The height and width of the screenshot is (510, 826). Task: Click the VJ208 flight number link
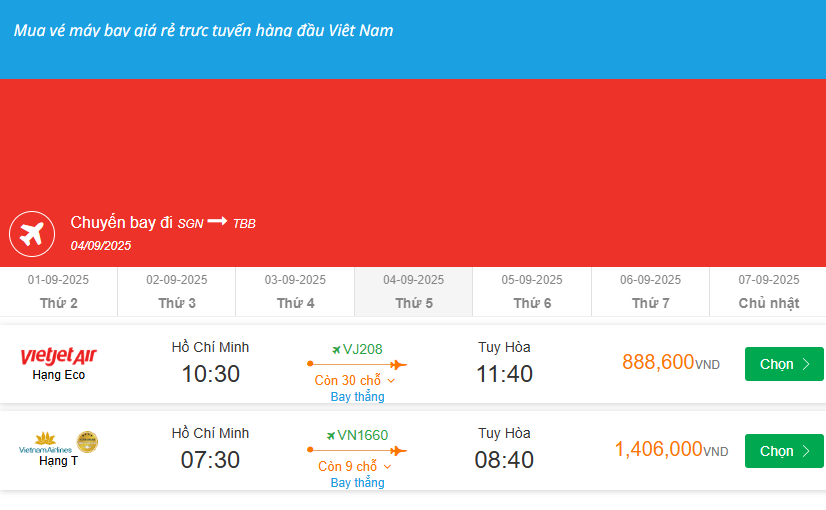tap(362, 349)
